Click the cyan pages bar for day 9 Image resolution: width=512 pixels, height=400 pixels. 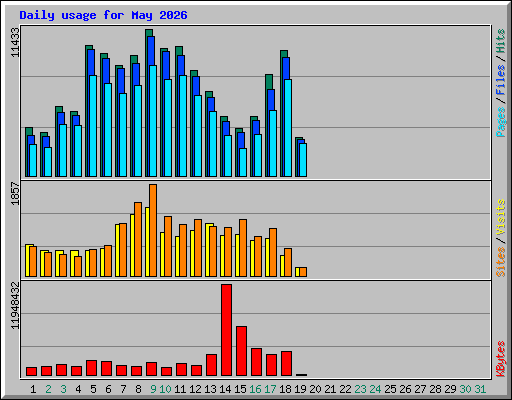tap(153, 121)
